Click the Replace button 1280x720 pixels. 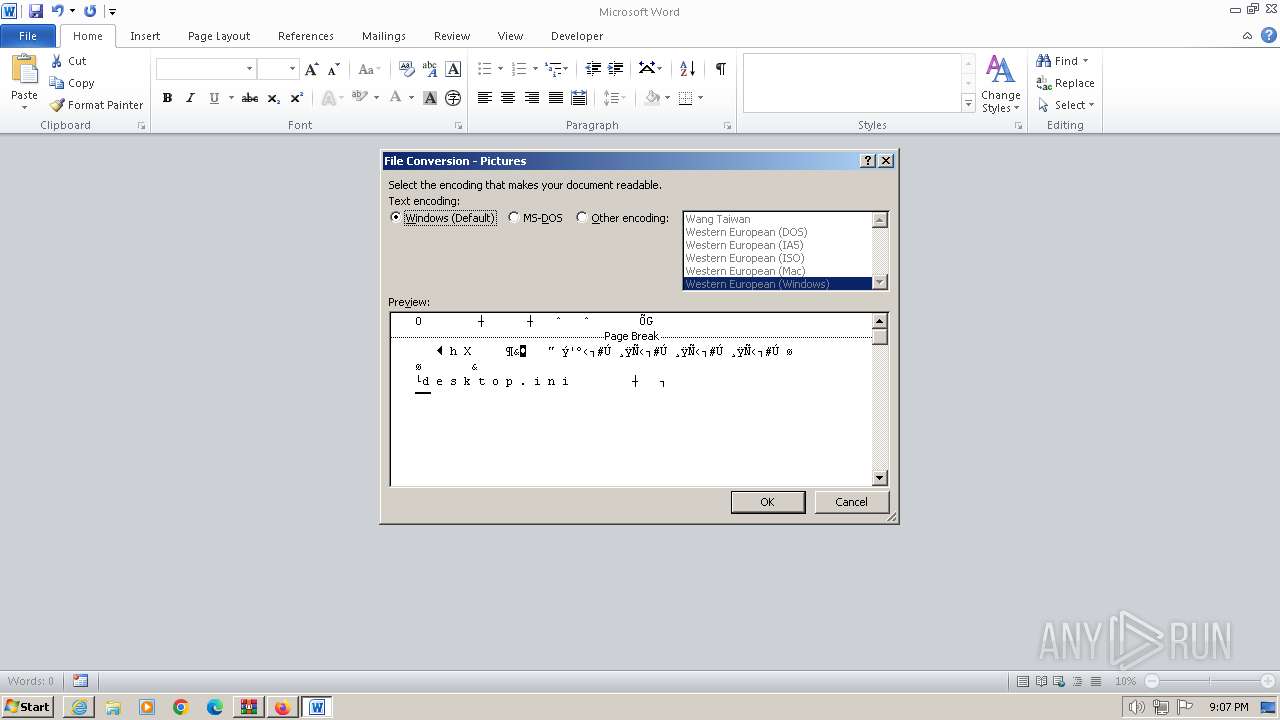coord(1065,83)
